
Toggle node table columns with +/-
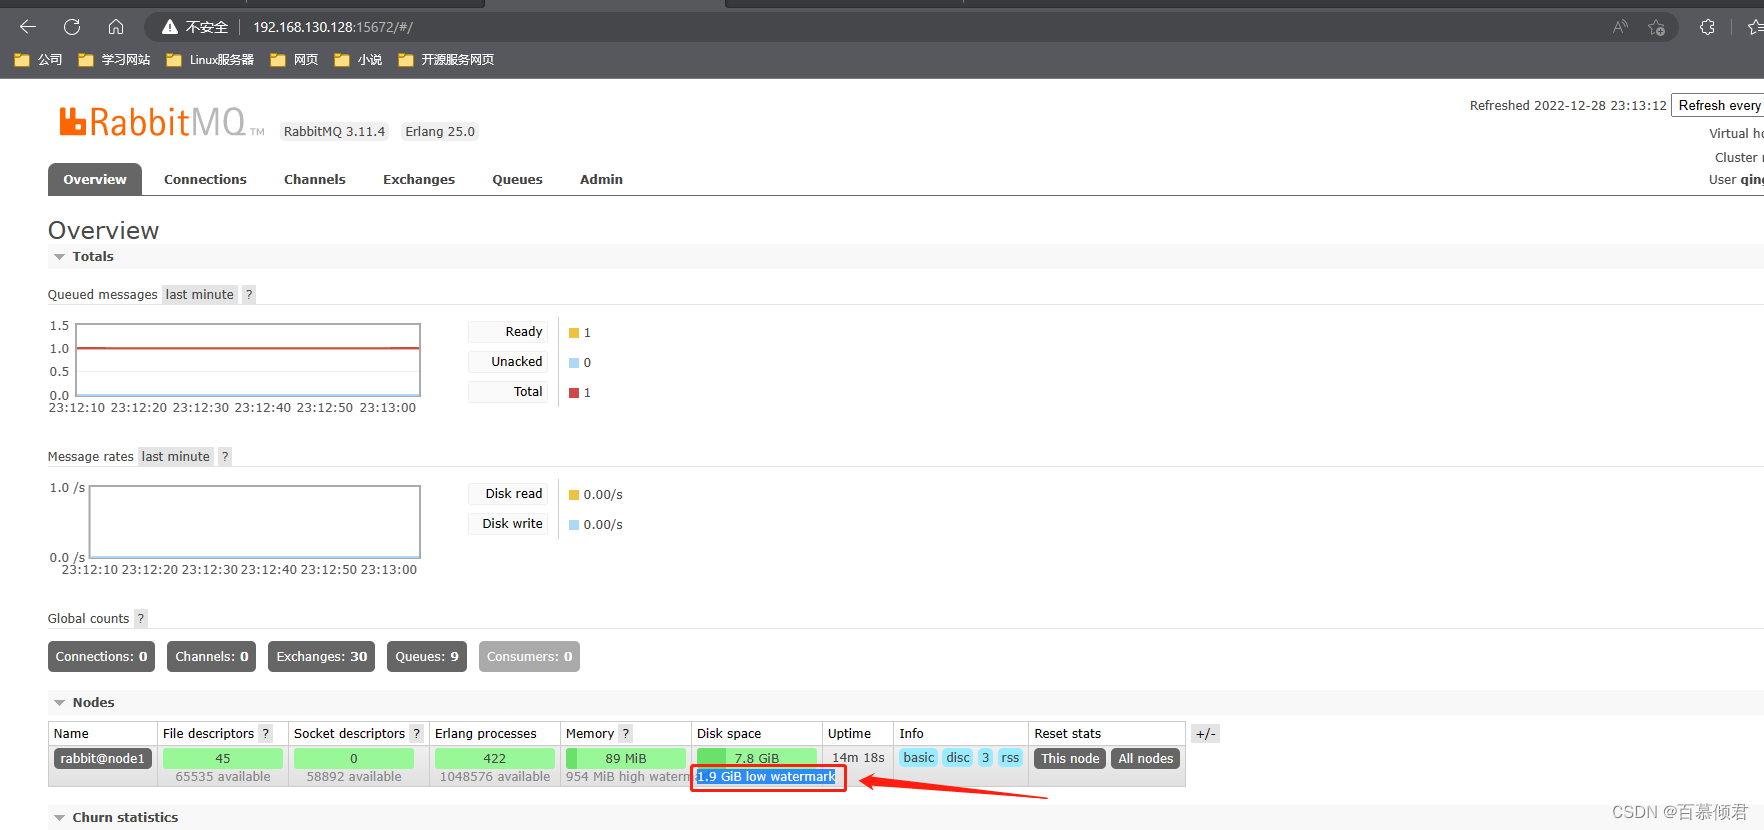[x=1205, y=733]
